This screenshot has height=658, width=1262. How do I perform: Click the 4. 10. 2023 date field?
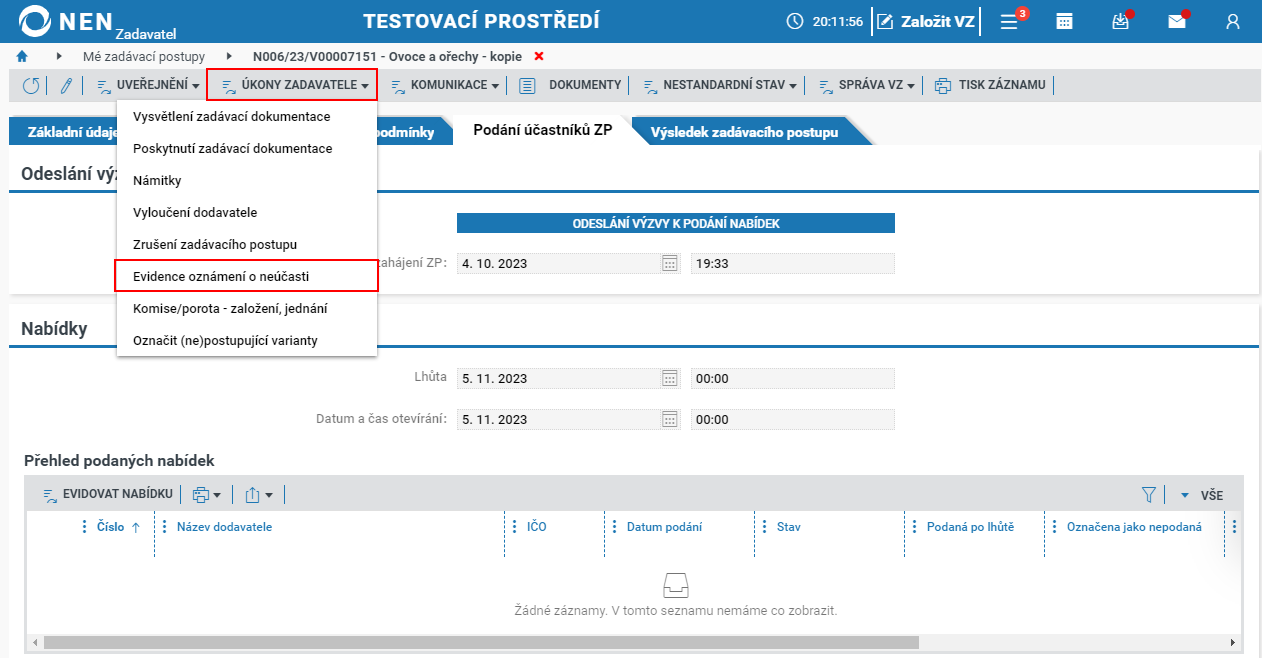tap(569, 264)
